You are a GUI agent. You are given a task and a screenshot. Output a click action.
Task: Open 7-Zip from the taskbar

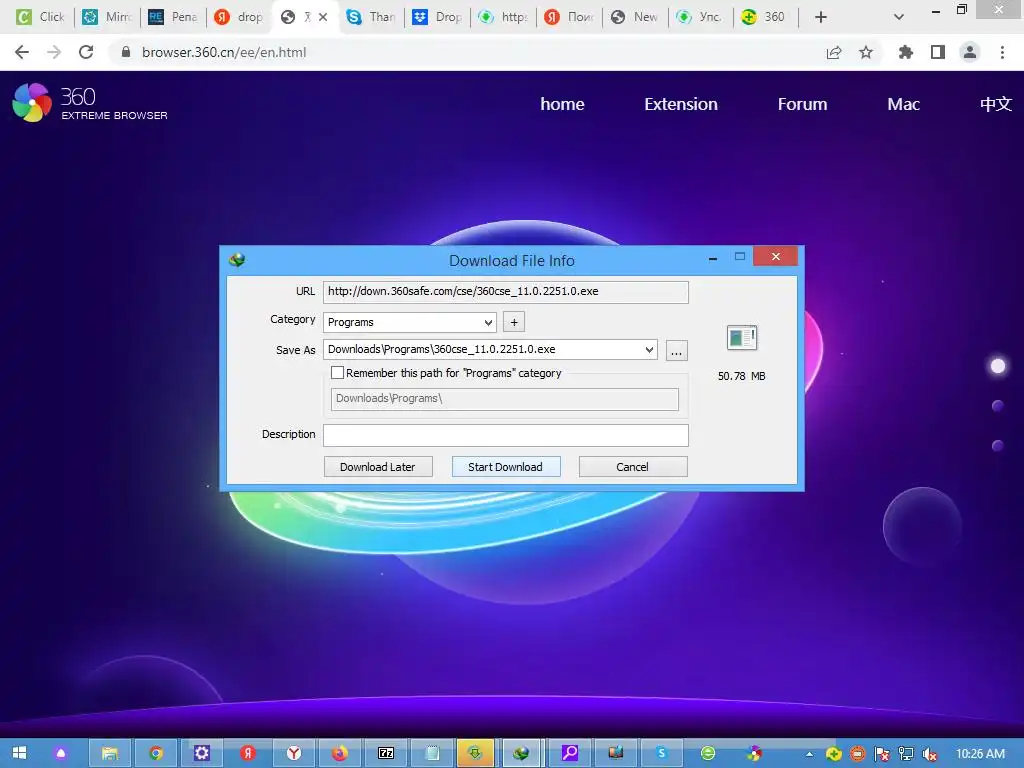(x=386, y=753)
